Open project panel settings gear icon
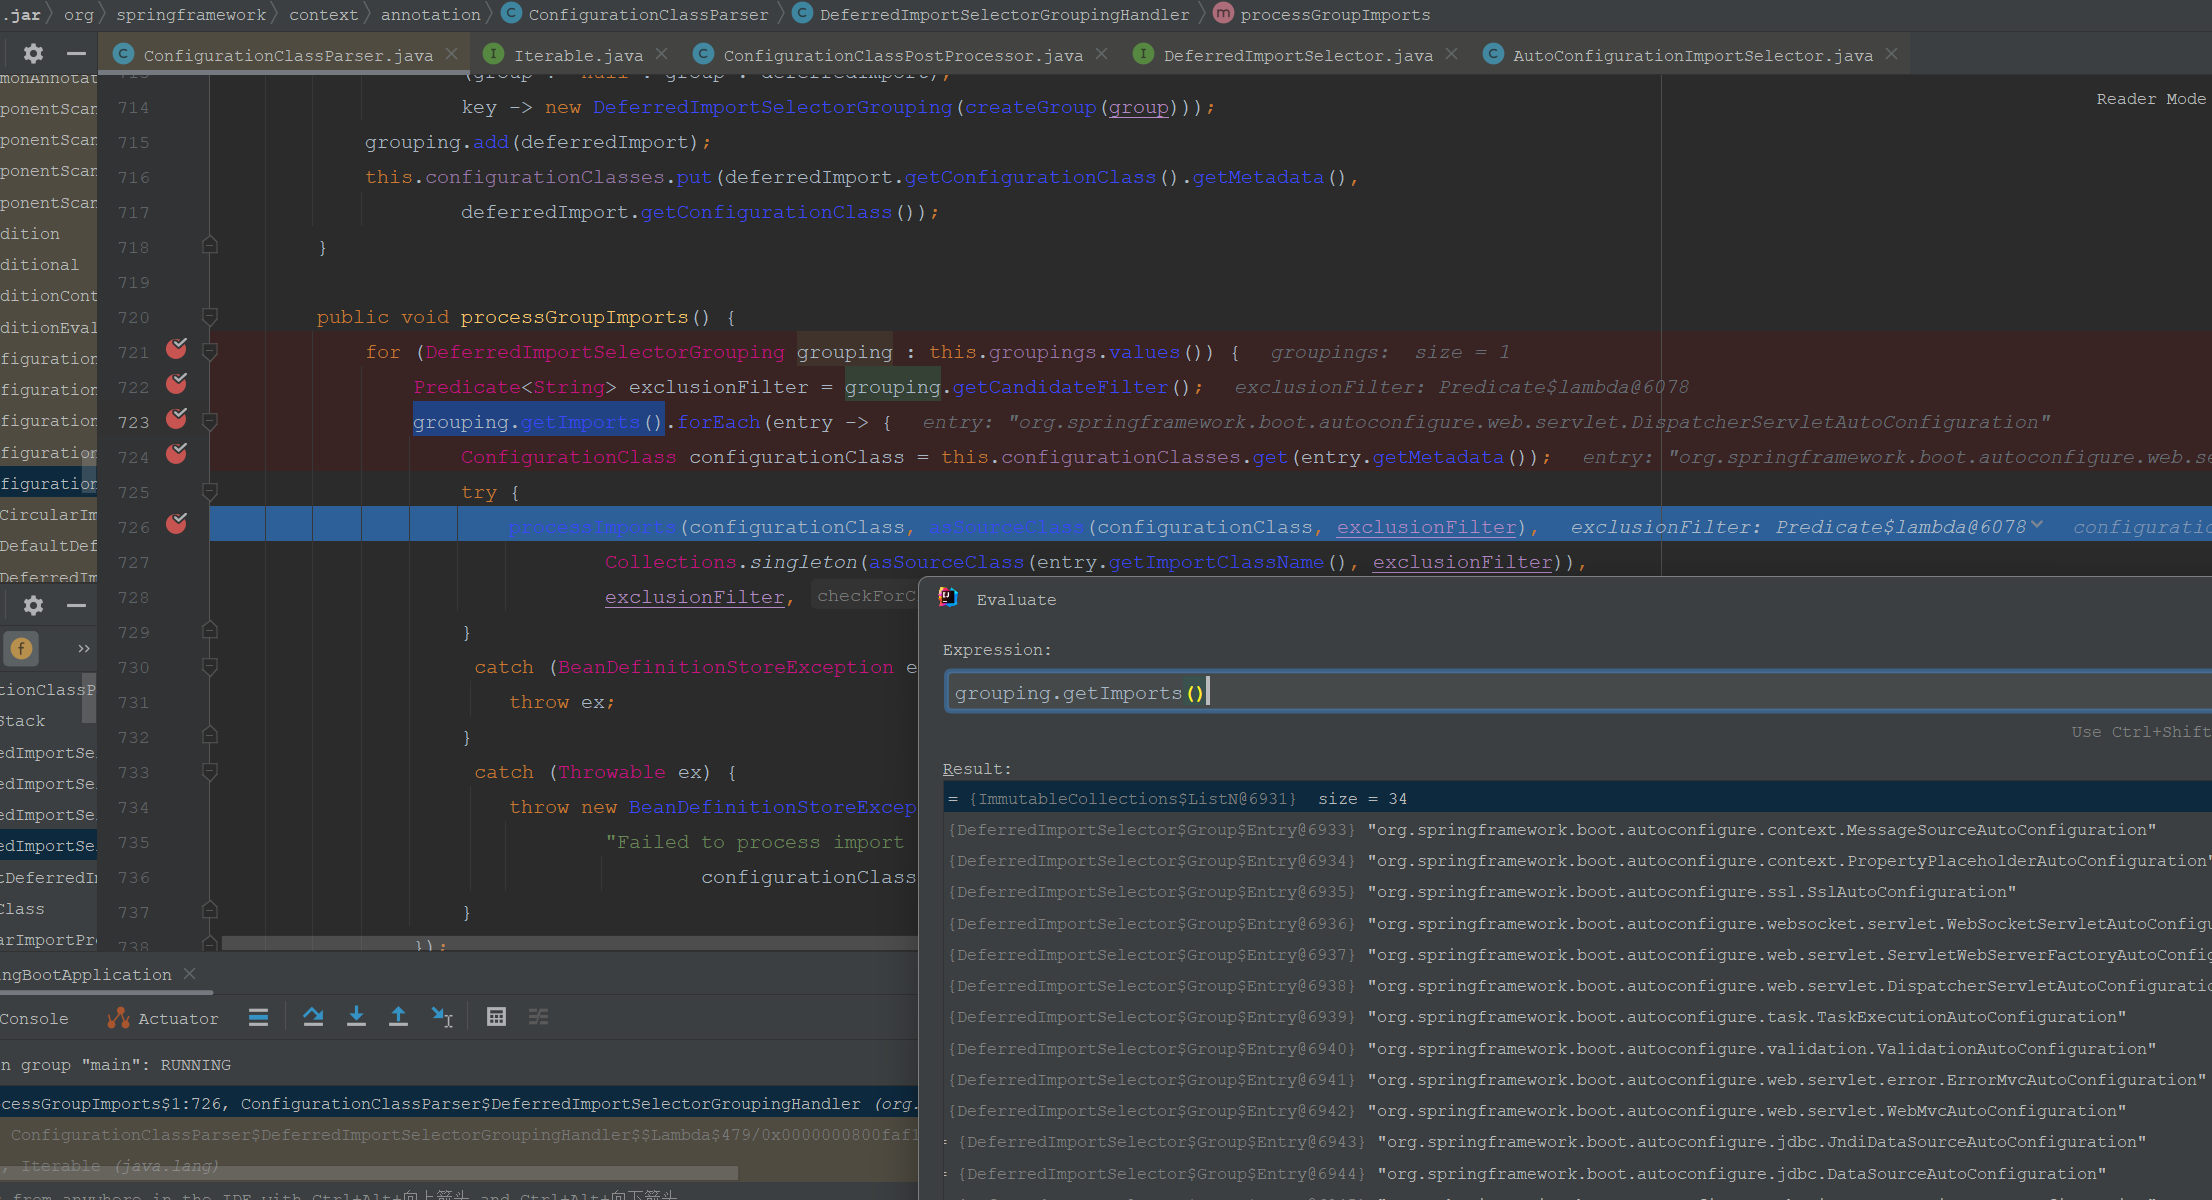This screenshot has height=1200, width=2212. click(33, 53)
